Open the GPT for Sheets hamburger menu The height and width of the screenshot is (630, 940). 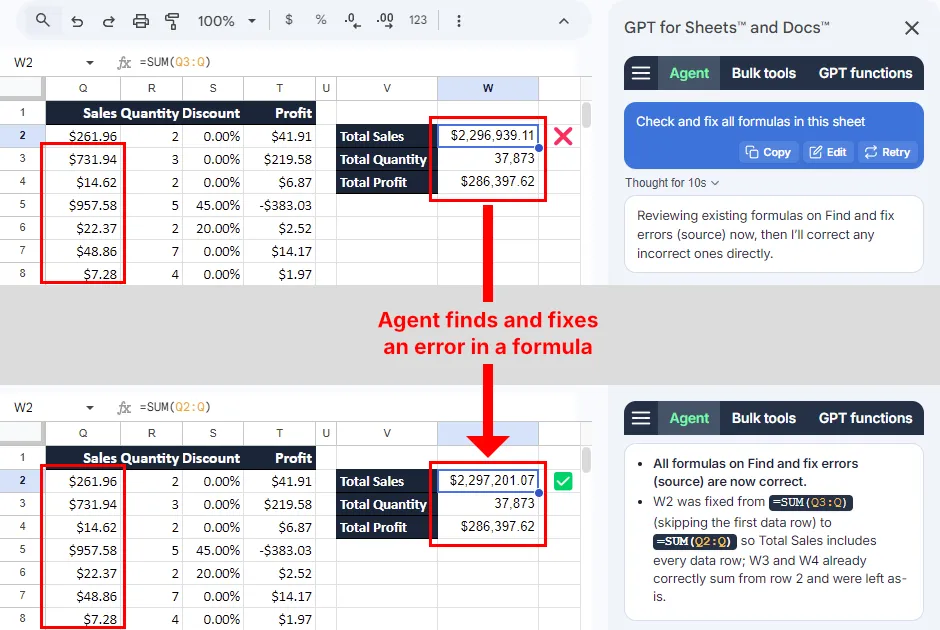[x=640, y=72]
